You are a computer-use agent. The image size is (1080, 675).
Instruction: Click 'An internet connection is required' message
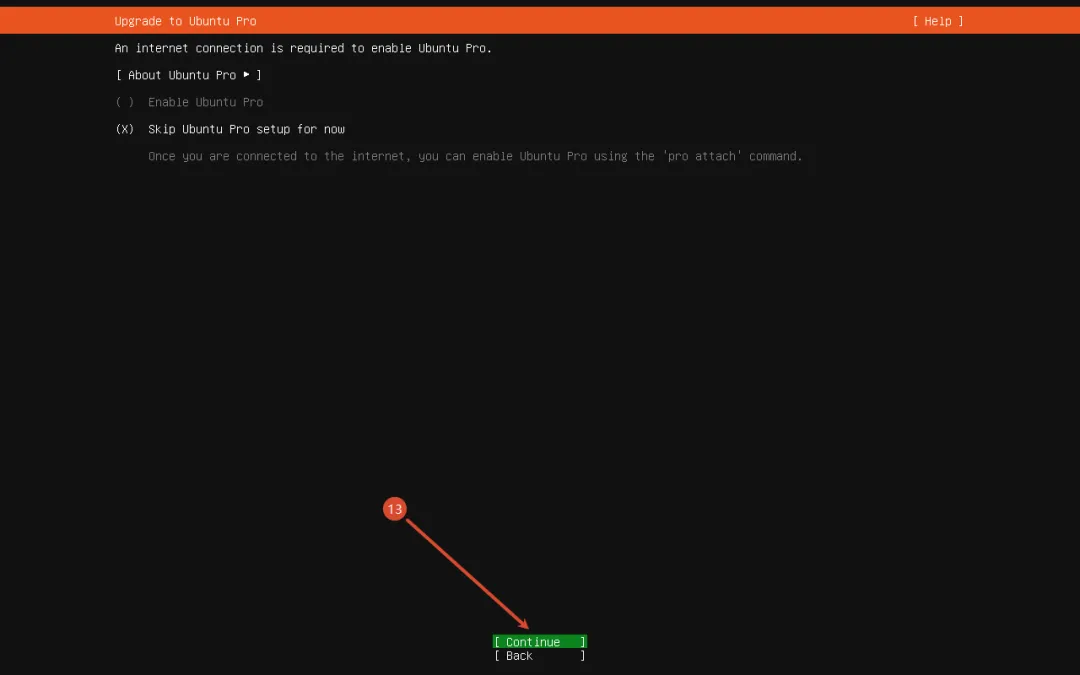tap(303, 48)
